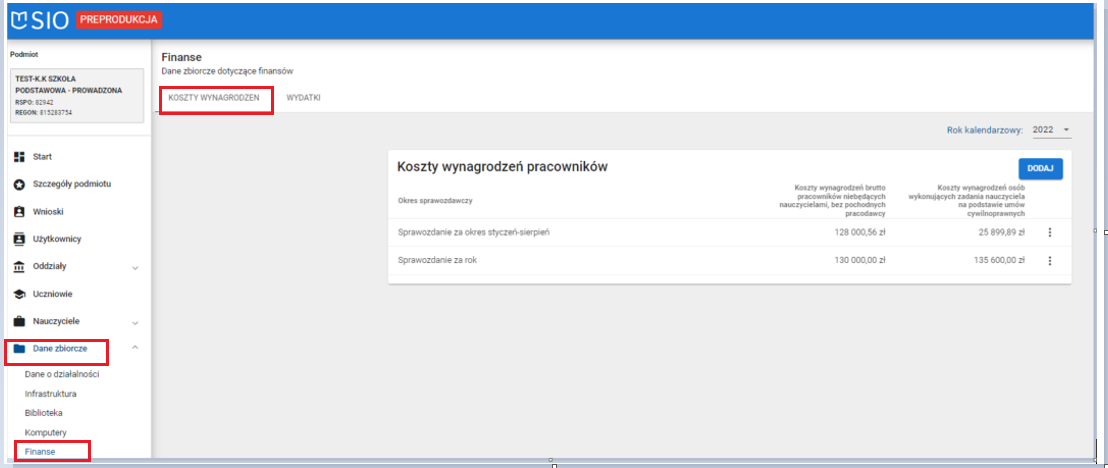Screen dimensions: 1108x468
Task: Click the Nauczyciele briefcase icon
Action: (x=19, y=322)
